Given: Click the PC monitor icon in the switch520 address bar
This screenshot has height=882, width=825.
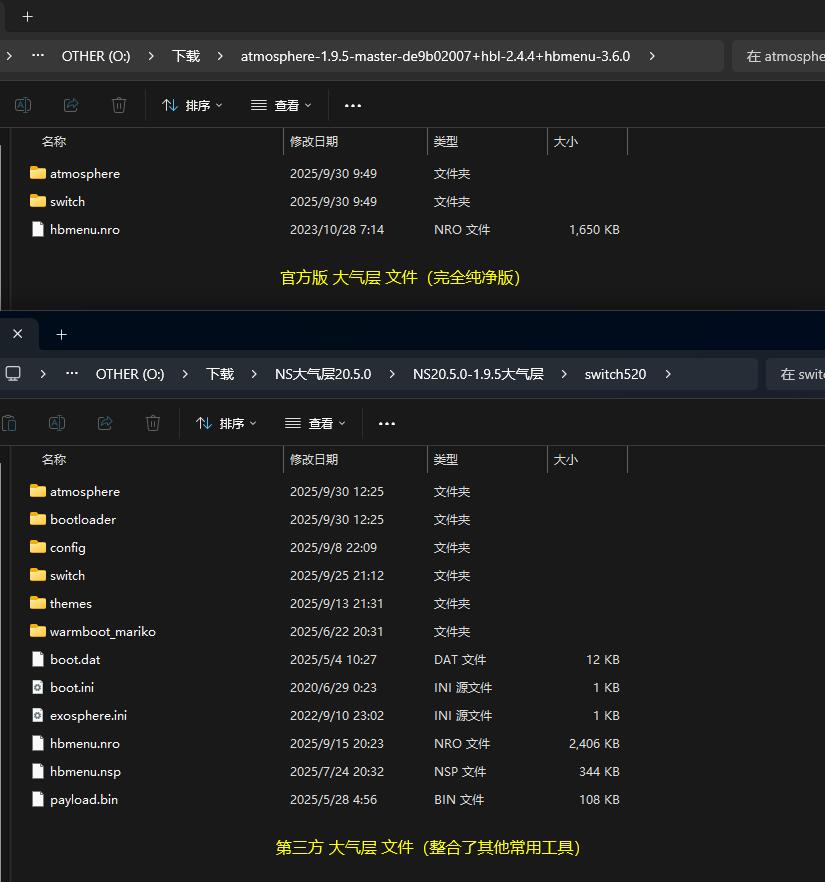Looking at the screenshot, I should click(x=13, y=374).
